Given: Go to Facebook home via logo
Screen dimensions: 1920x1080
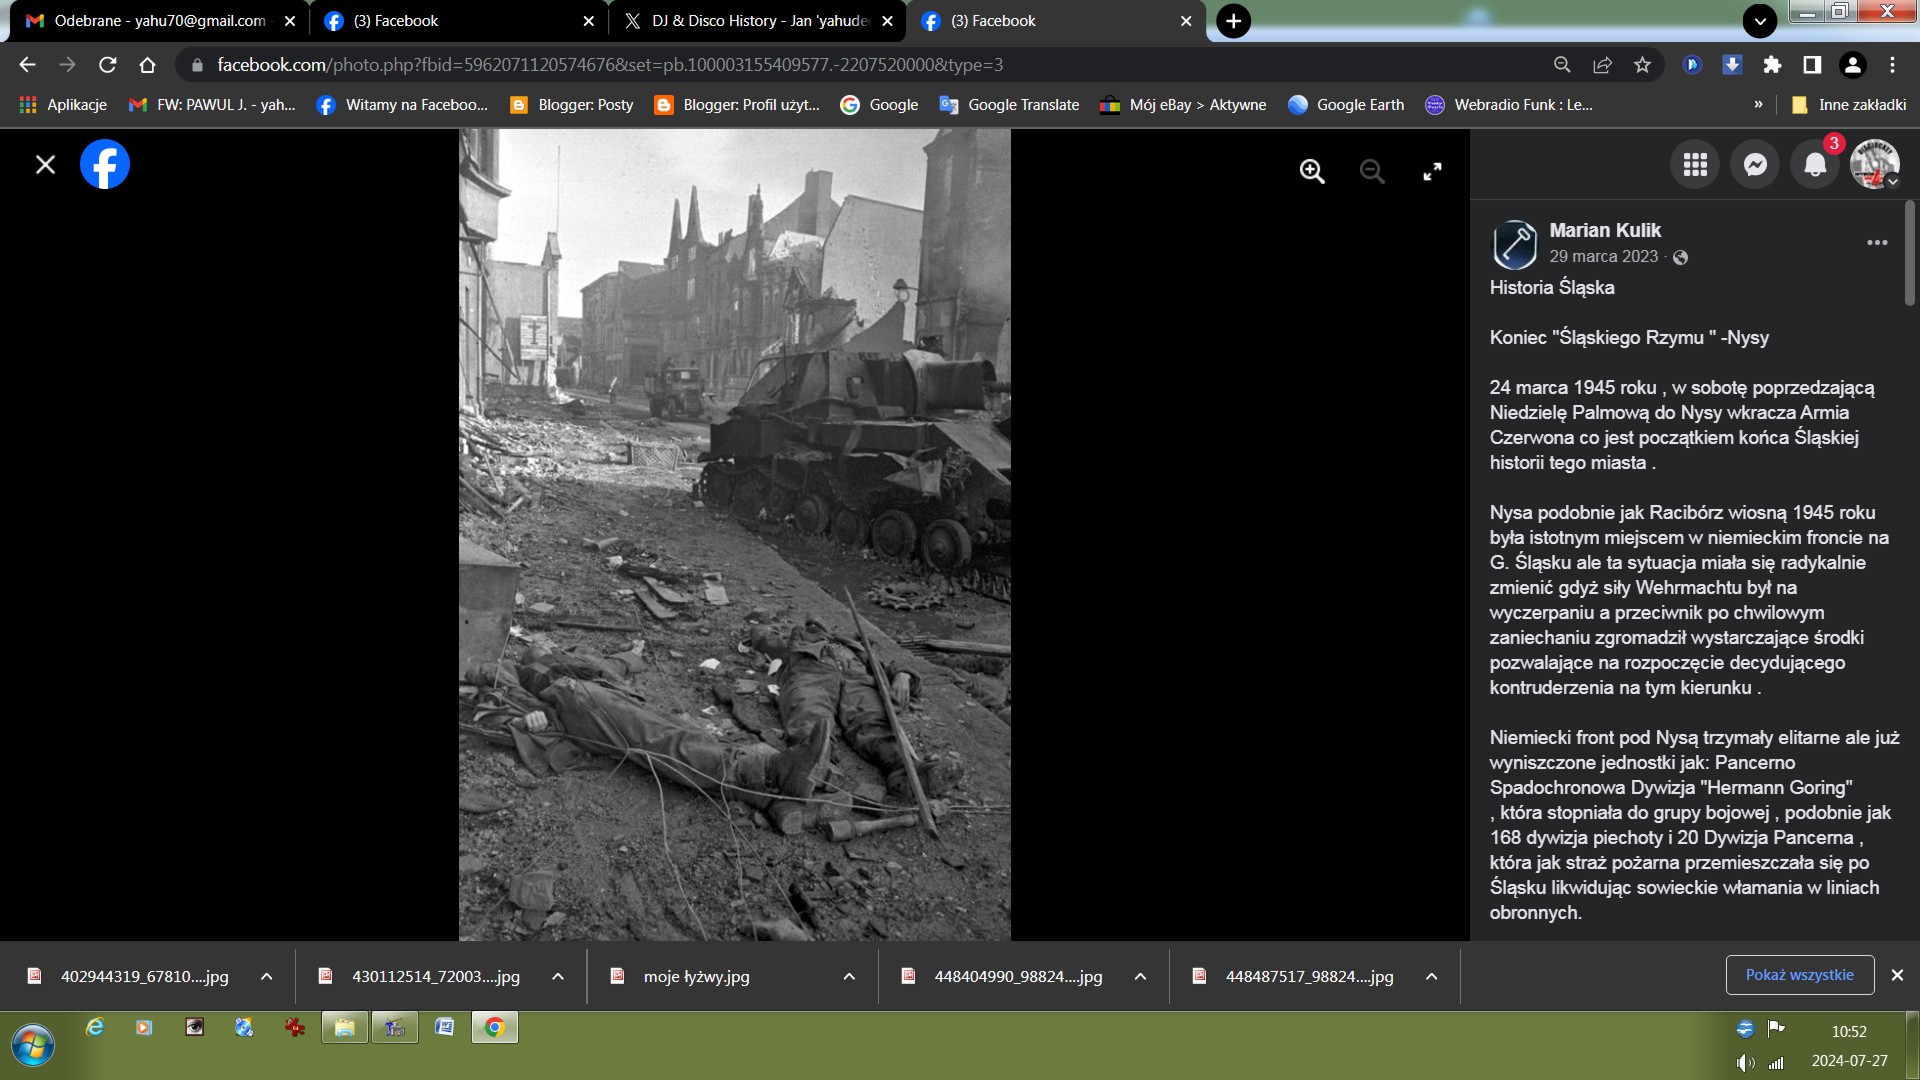Looking at the screenshot, I should point(105,165).
